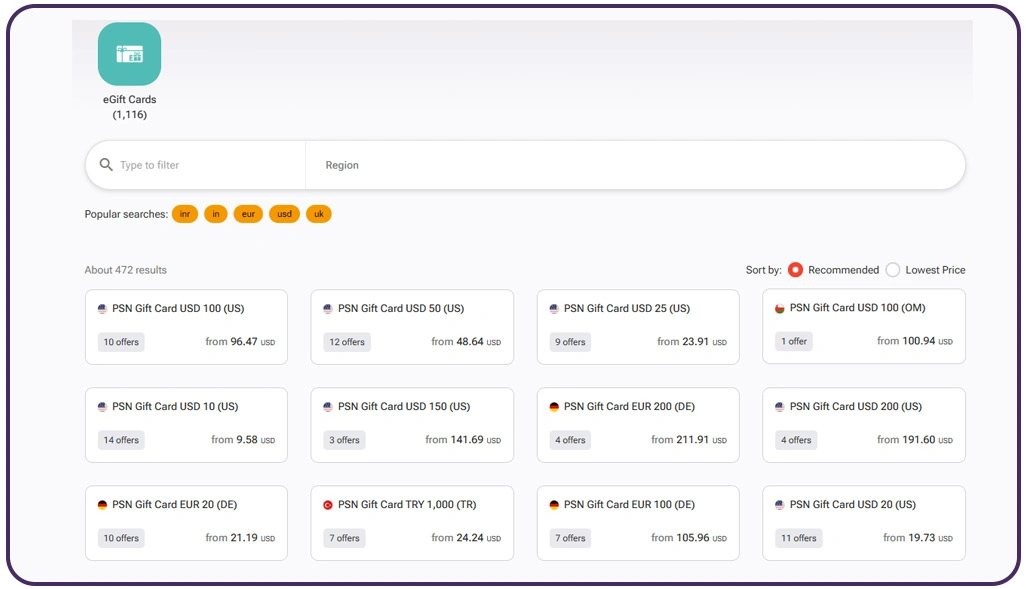The width and height of the screenshot is (1026, 589).
Task: Click the search magnifier icon
Action: point(105,164)
